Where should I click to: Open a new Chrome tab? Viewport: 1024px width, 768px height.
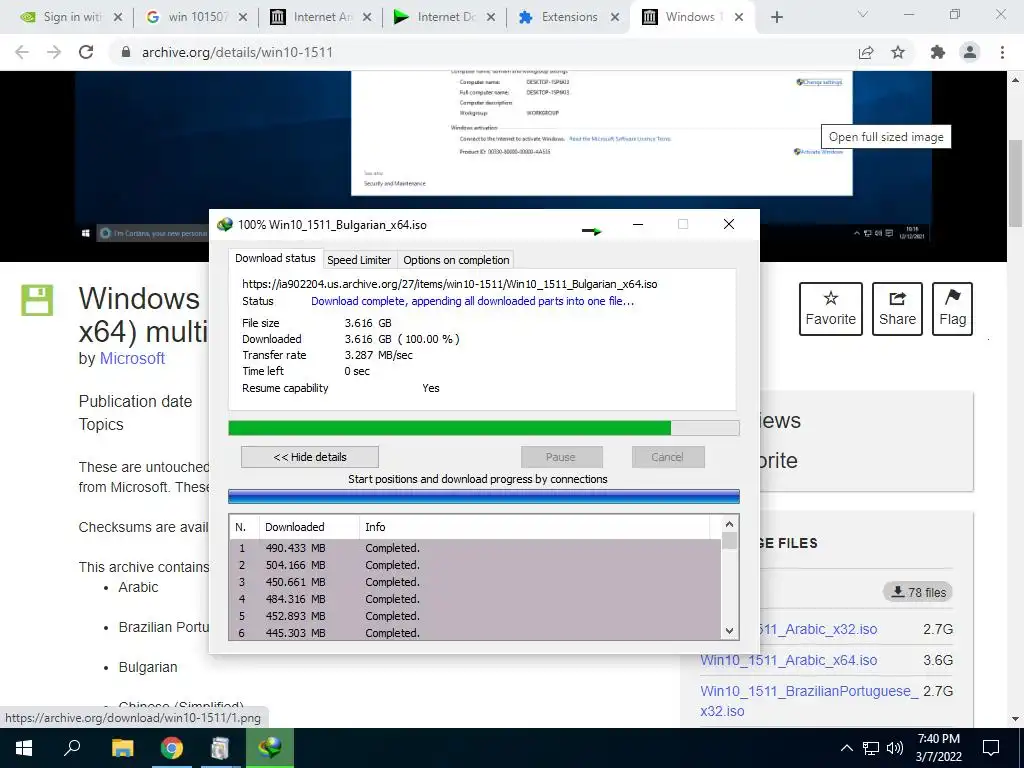coord(776,17)
